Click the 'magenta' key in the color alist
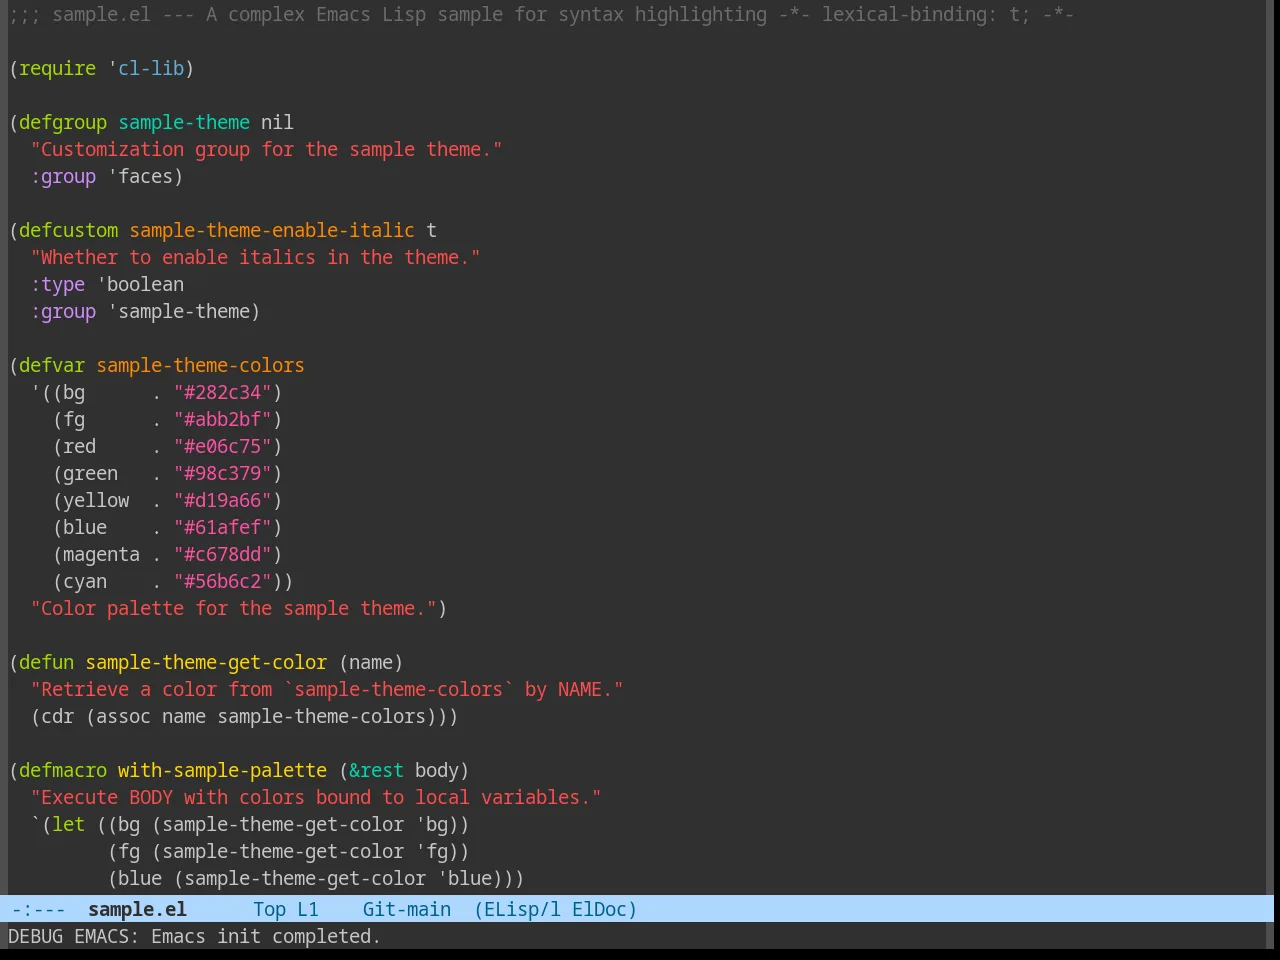Screen dimensions: 1280x960 point(101,554)
